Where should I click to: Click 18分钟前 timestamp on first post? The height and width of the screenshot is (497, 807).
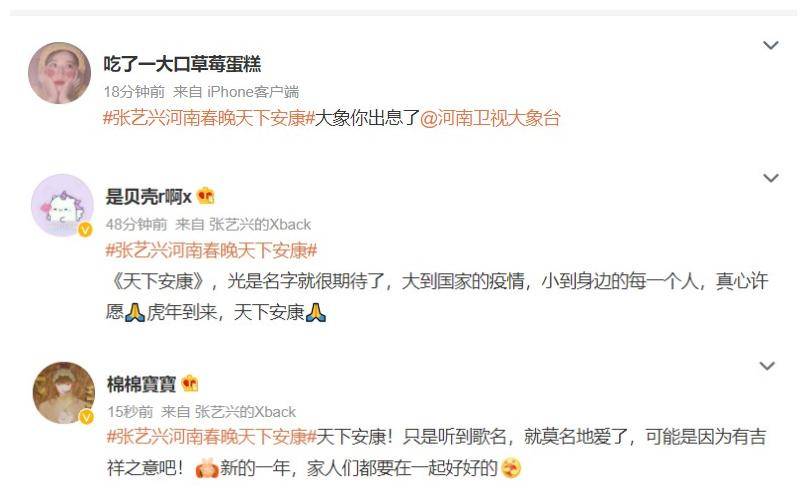134,92
